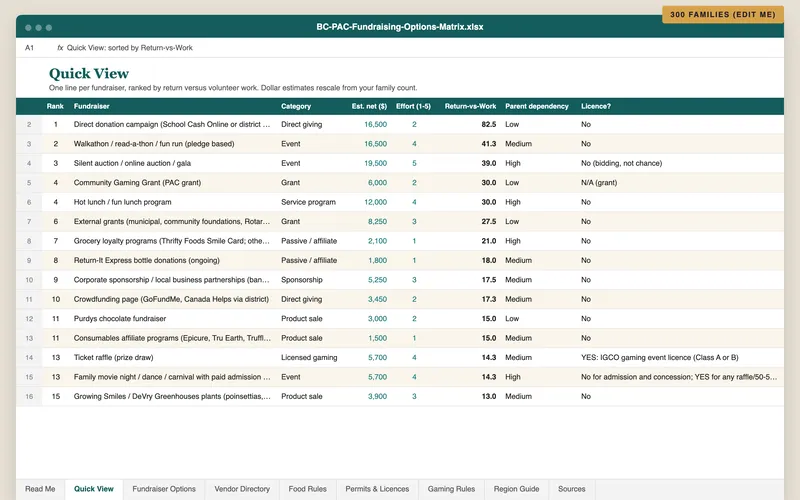View the Sources sheet tab

[x=571, y=489]
